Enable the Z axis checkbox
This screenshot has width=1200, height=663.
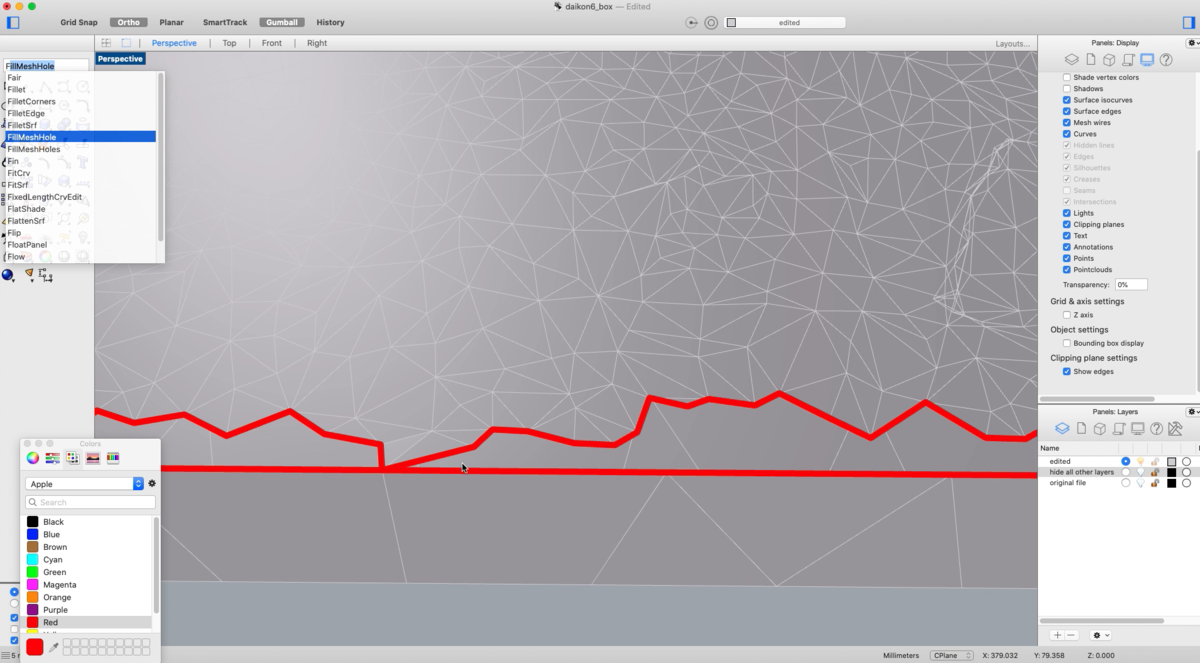(x=1067, y=315)
